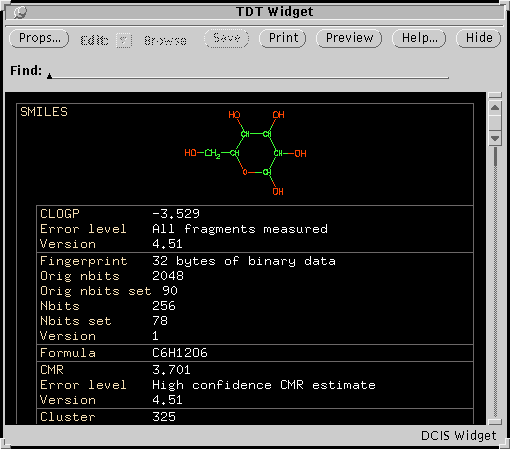Click the scrollbar up arrow
510x449 pixels.
pyautogui.click(x=495, y=108)
